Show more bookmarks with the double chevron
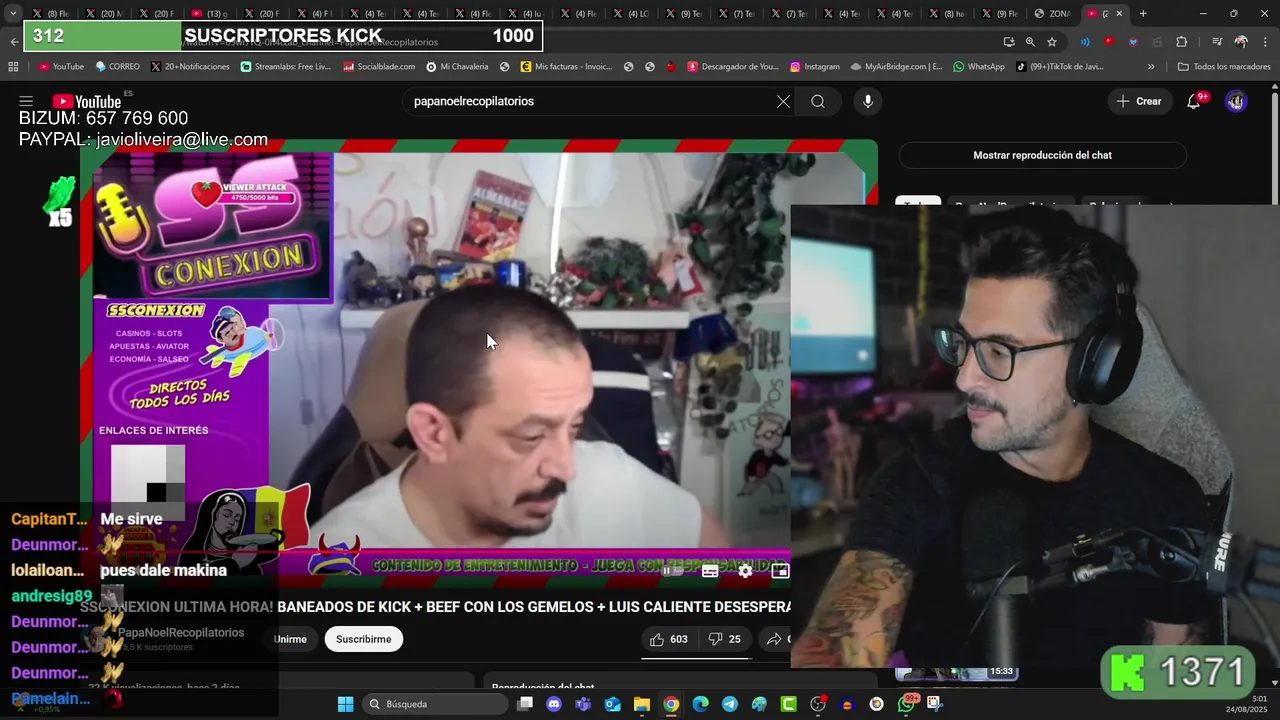Image resolution: width=1280 pixels, height=720 pixels. pyautogui.click(x=1151, y=67)
